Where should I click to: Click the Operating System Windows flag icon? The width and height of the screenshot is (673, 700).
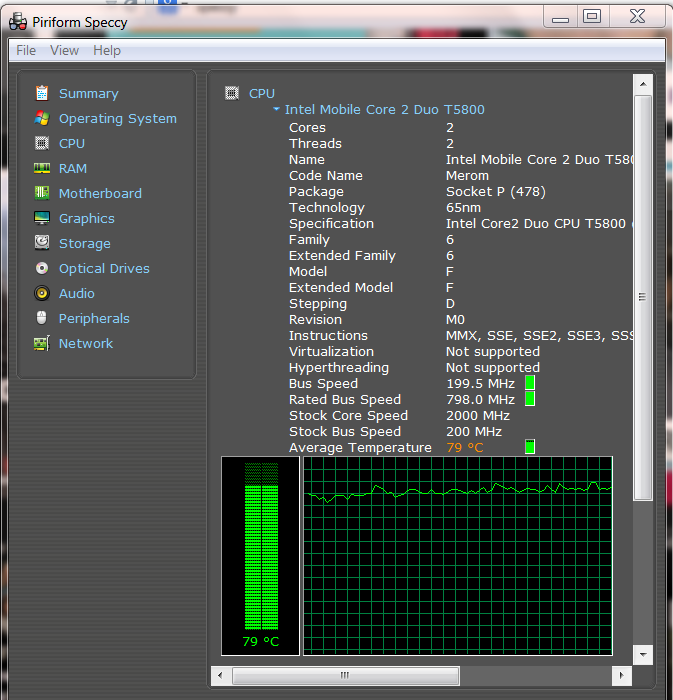click(x=42, y=118)
